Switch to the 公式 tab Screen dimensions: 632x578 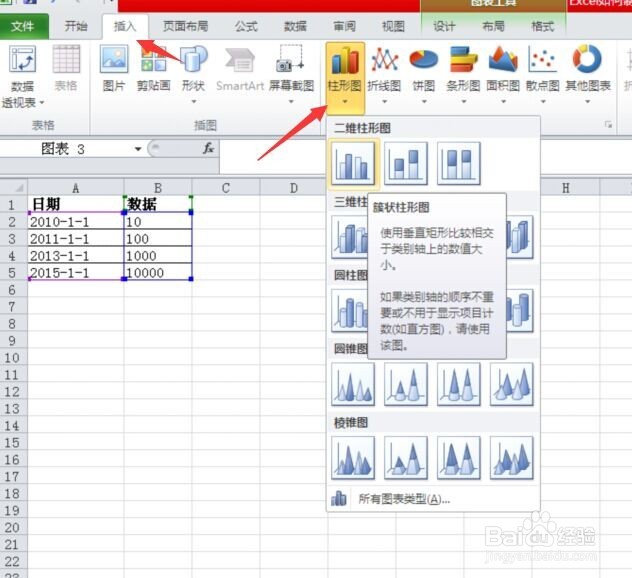(246, 27)
